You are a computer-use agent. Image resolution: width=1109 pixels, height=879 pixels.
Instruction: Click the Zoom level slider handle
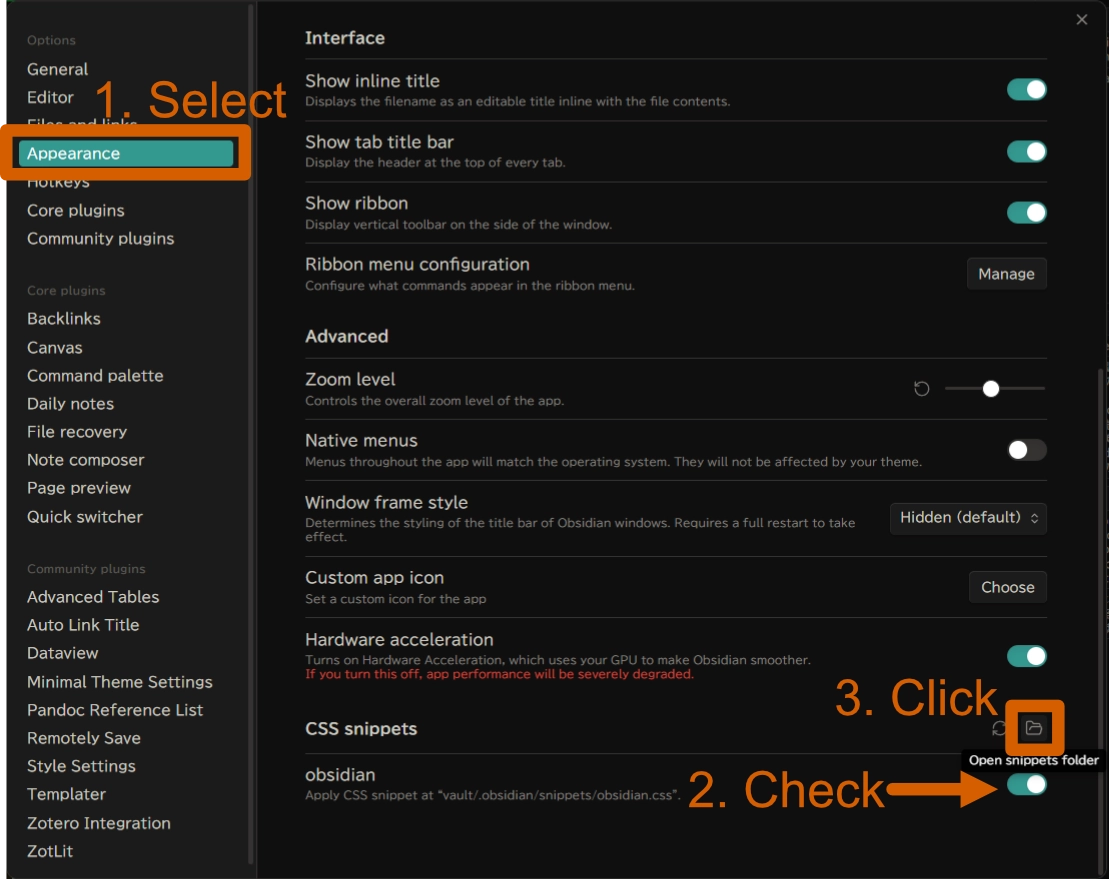click(990, 389)
